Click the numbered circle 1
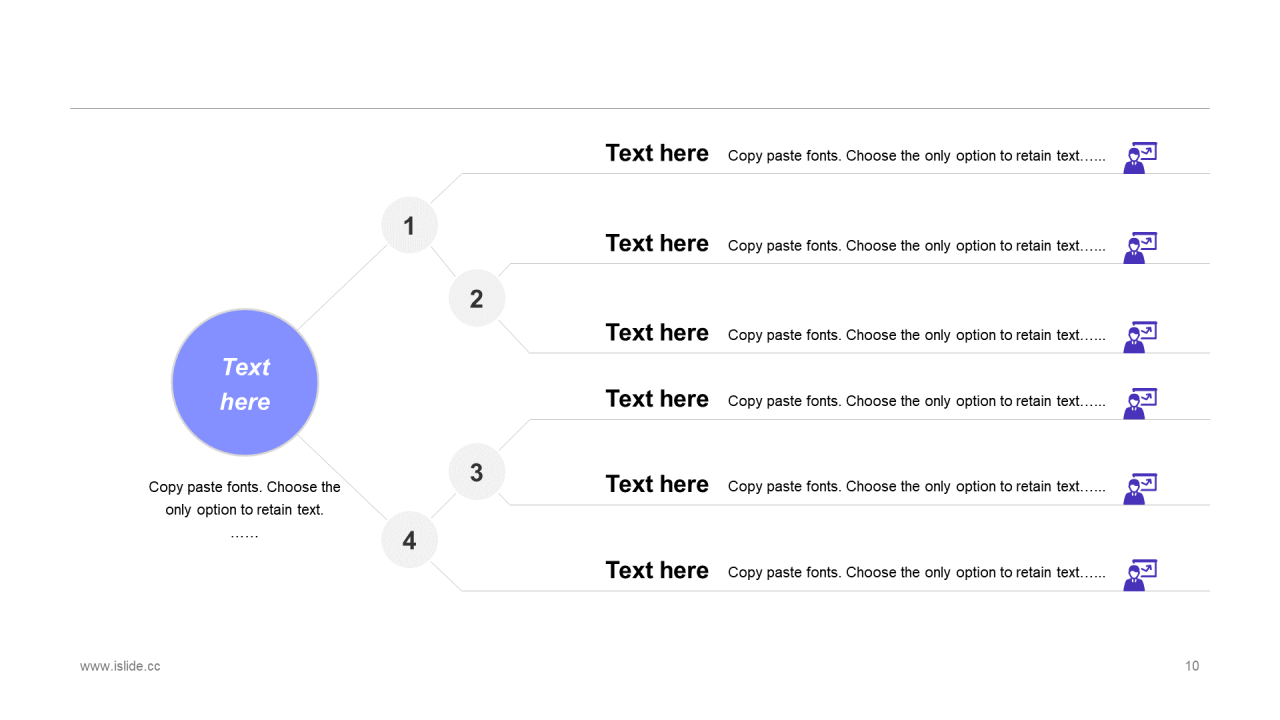The image size is (1280, 720). 409,225
